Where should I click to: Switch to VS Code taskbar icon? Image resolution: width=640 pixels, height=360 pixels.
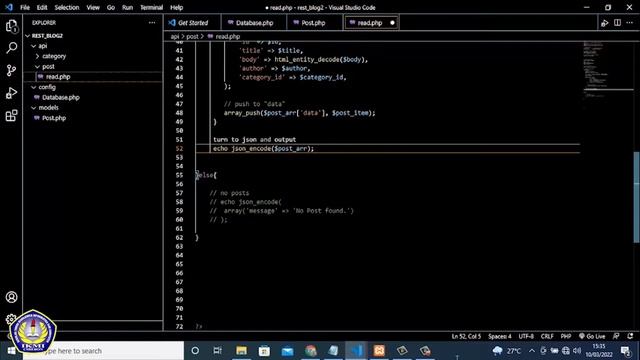(x=356, y=351)
